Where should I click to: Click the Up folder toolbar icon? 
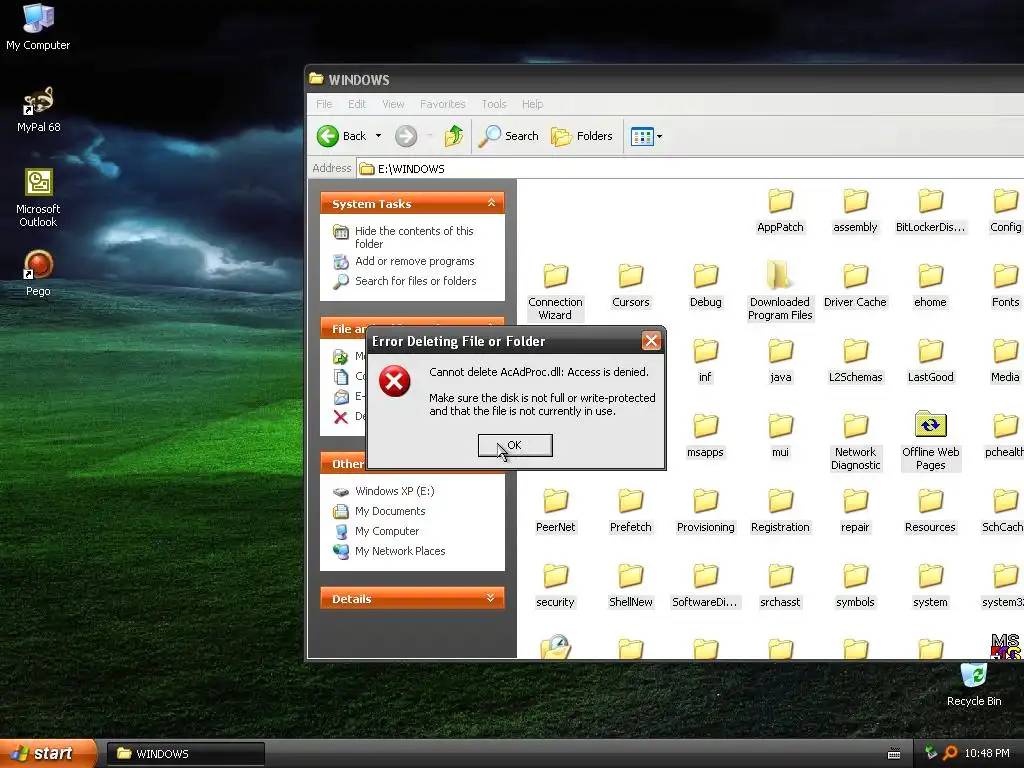[x=454, y=136]
